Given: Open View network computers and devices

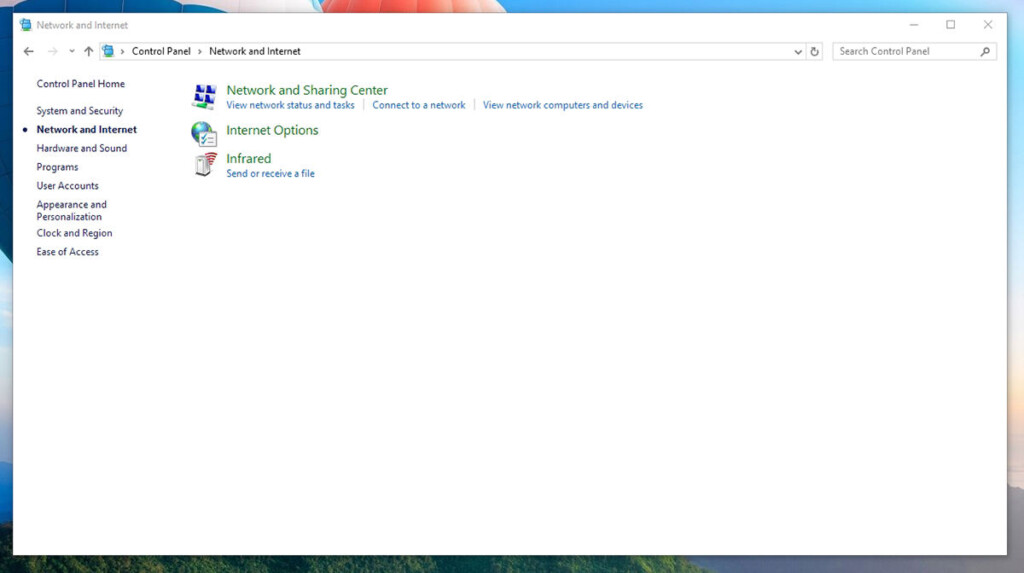Looking at the screenshot, I should tap(563, 105).
